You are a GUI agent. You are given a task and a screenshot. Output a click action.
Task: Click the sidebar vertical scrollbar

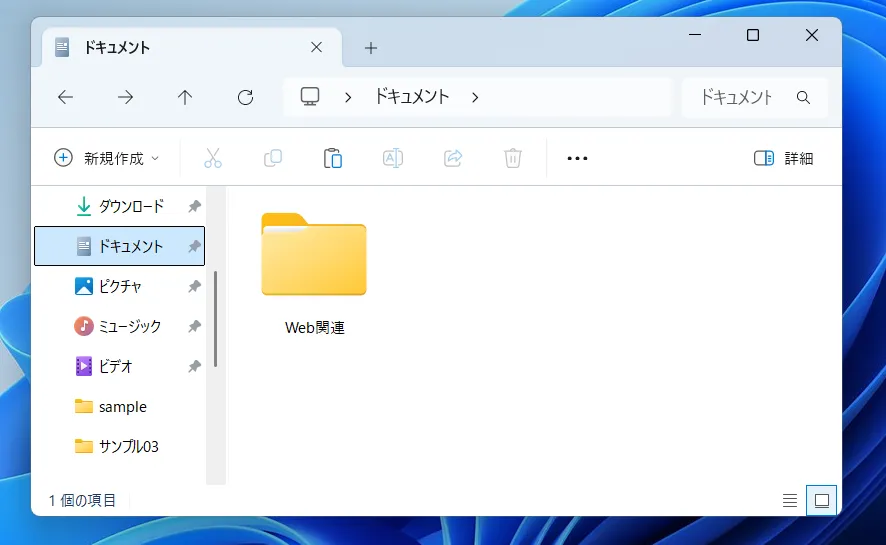coord(215,319)
